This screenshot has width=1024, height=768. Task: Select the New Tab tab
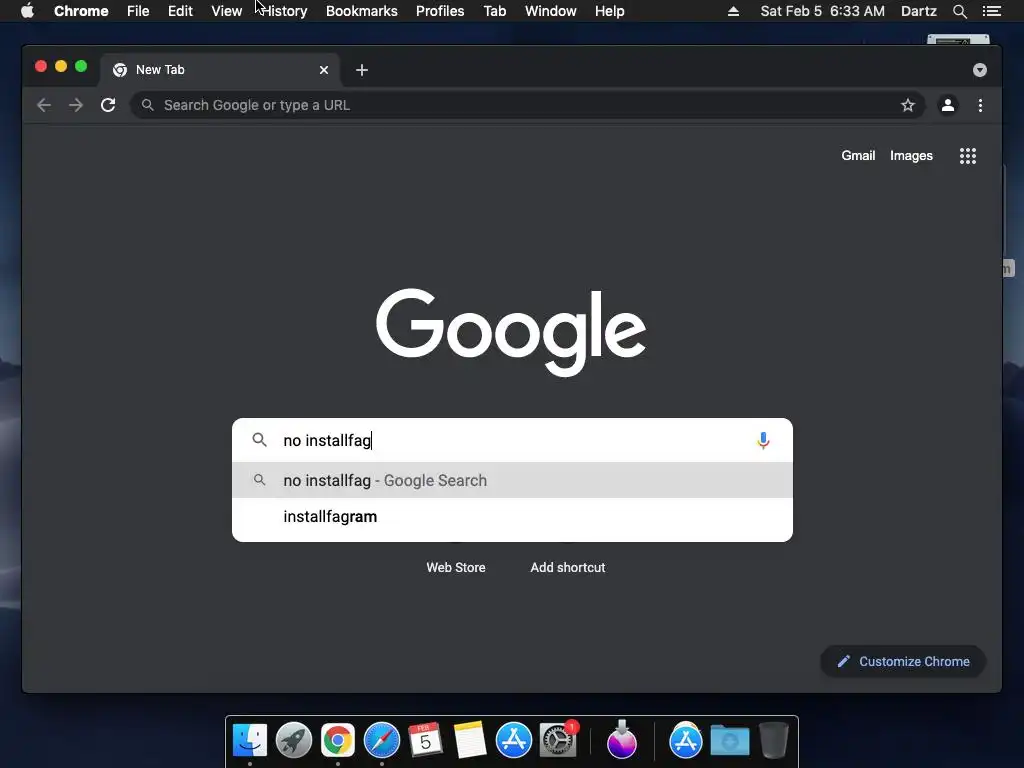(219, 70)
